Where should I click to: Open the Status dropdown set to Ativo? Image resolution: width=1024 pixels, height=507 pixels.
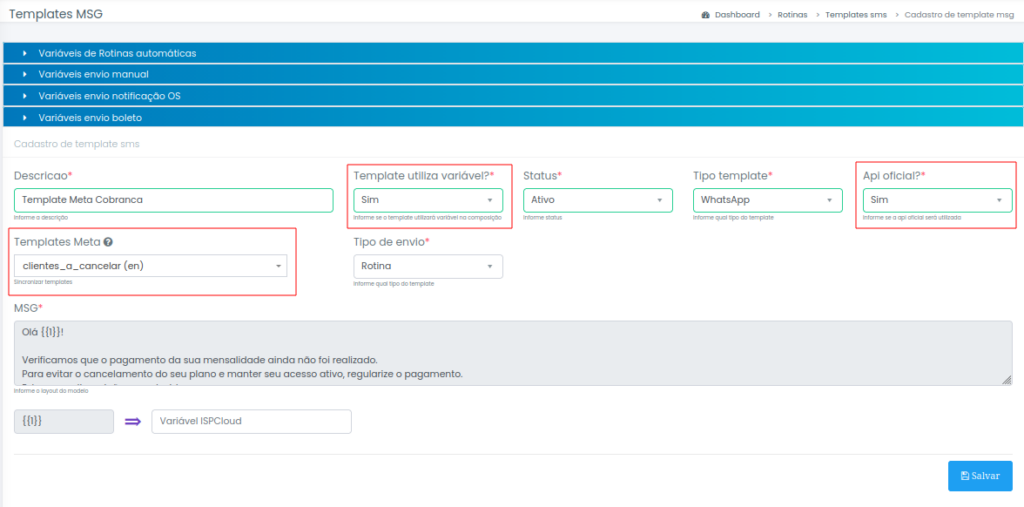pyautogui.click(x=597, y=200)
